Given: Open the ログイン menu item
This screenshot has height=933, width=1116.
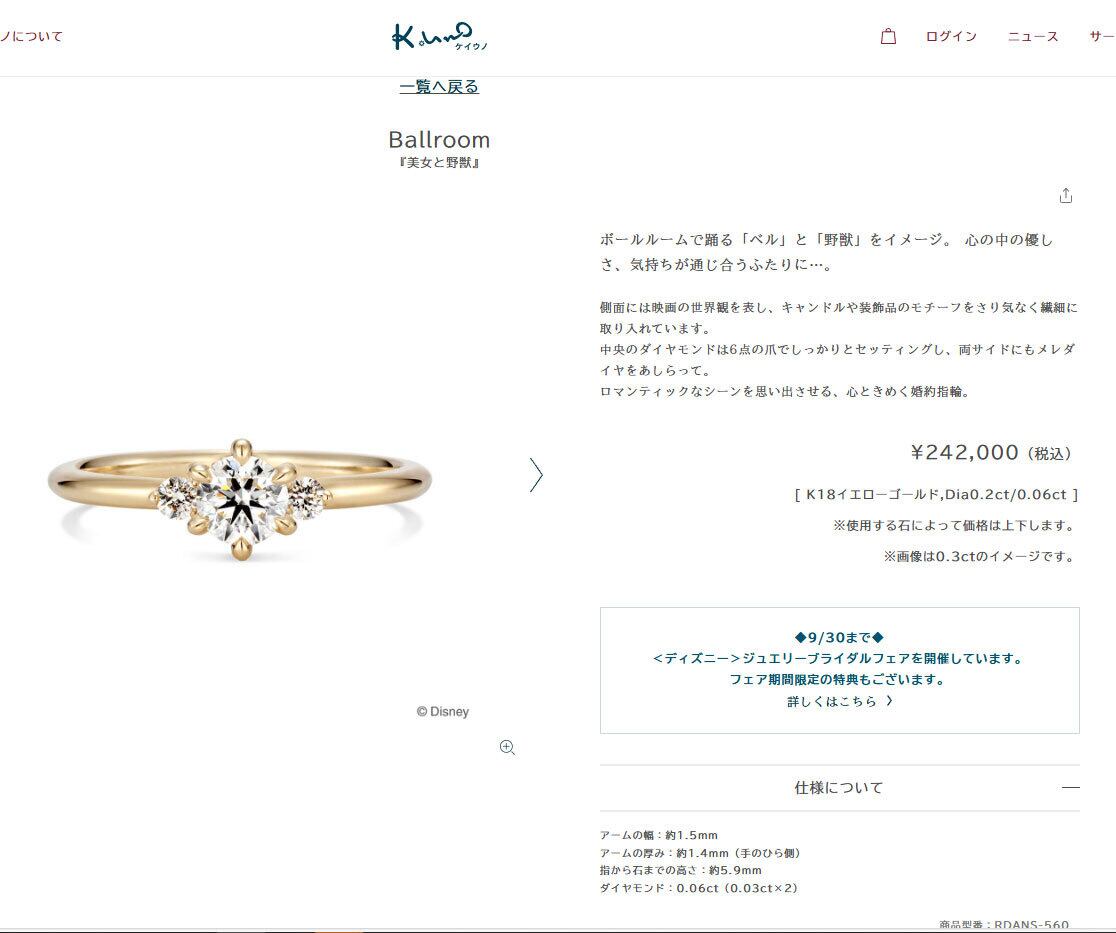Looking at the screenshot, I should pos(951,36).
